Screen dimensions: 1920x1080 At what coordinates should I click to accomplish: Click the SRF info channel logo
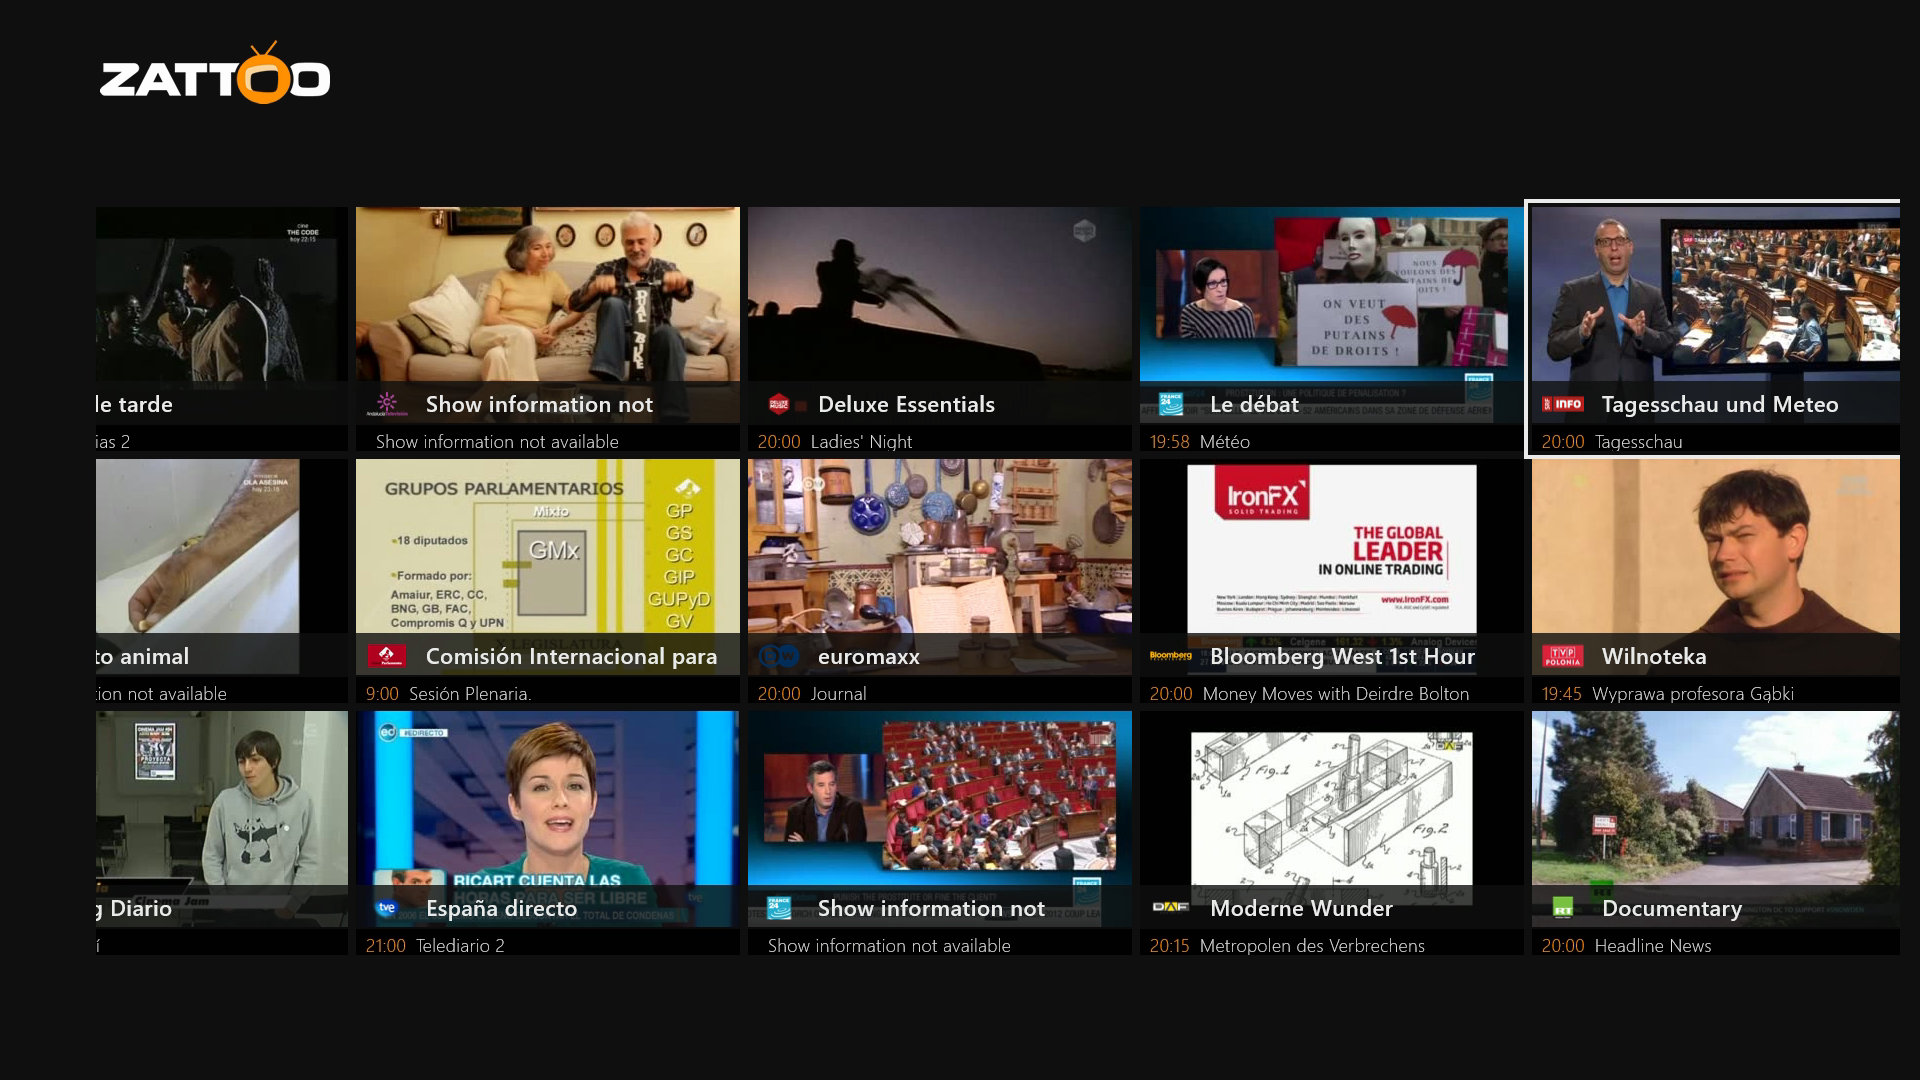point(1563,404)
